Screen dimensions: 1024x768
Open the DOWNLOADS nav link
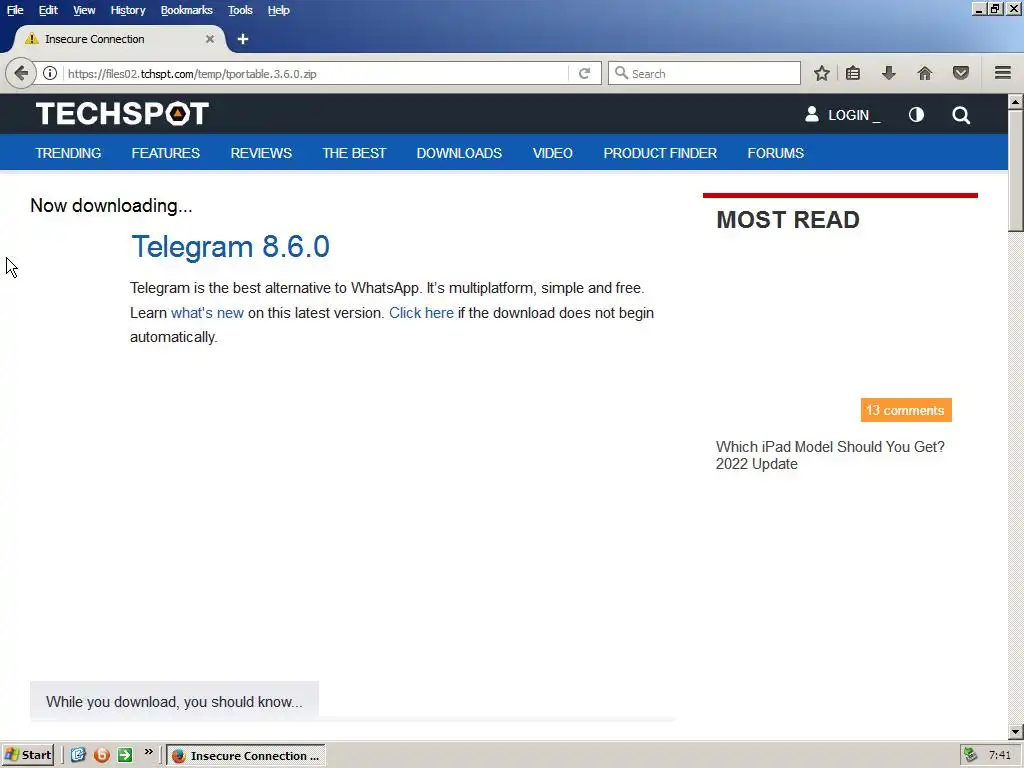click(459, 153)
